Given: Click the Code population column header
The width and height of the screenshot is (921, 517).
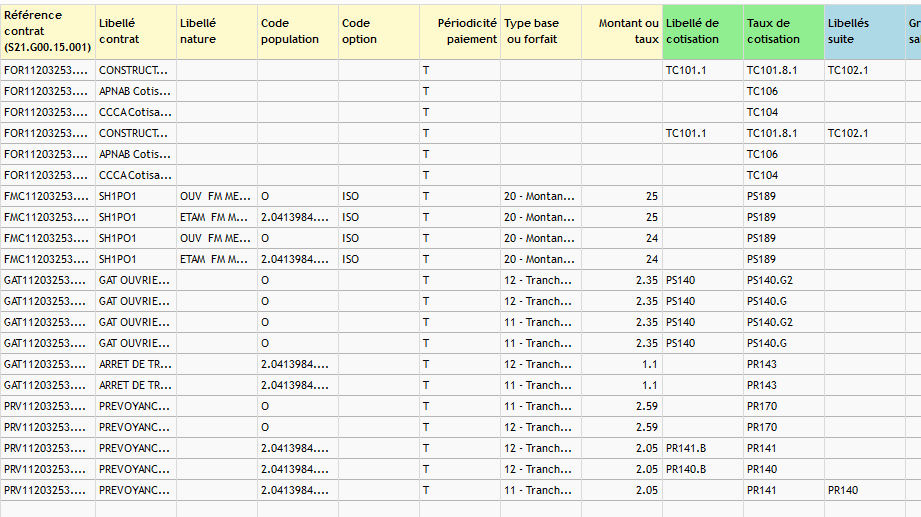Looking at the screenshot, I should pyautogui.click(x=298, y=32).
